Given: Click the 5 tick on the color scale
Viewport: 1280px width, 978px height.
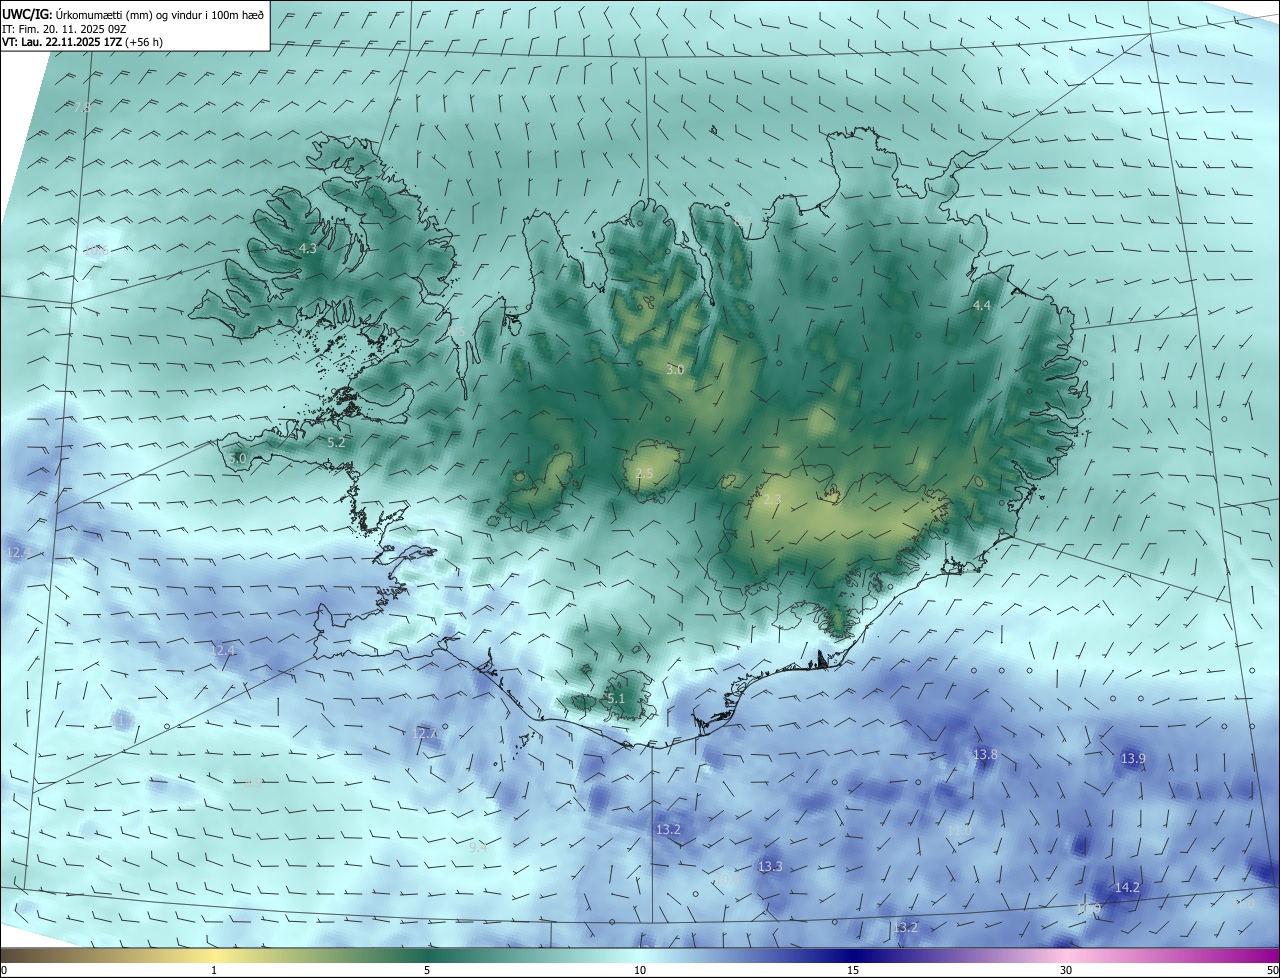Looking at the screenshot, I should tap(427, 970).
